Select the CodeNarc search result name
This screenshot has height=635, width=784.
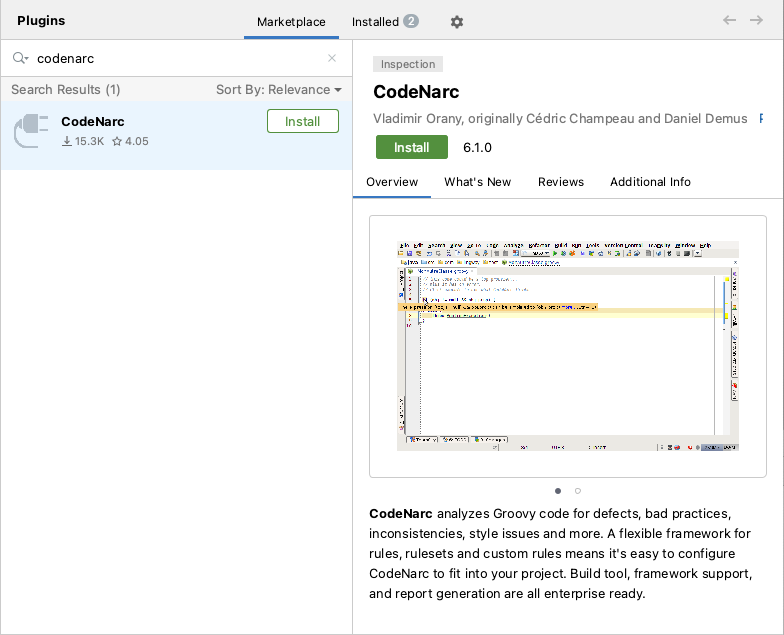(x=92, y=122)
